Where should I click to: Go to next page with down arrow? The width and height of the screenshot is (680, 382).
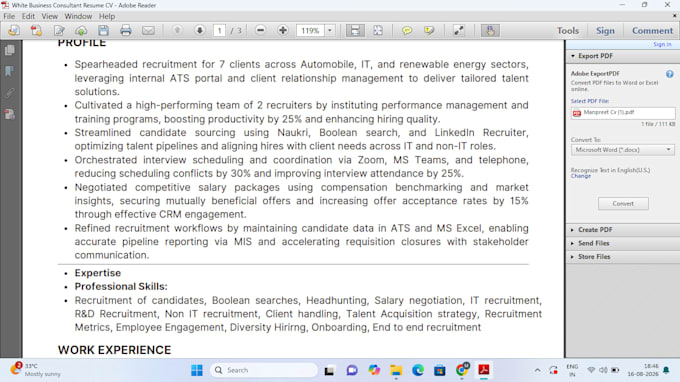[x=199, y=30]
